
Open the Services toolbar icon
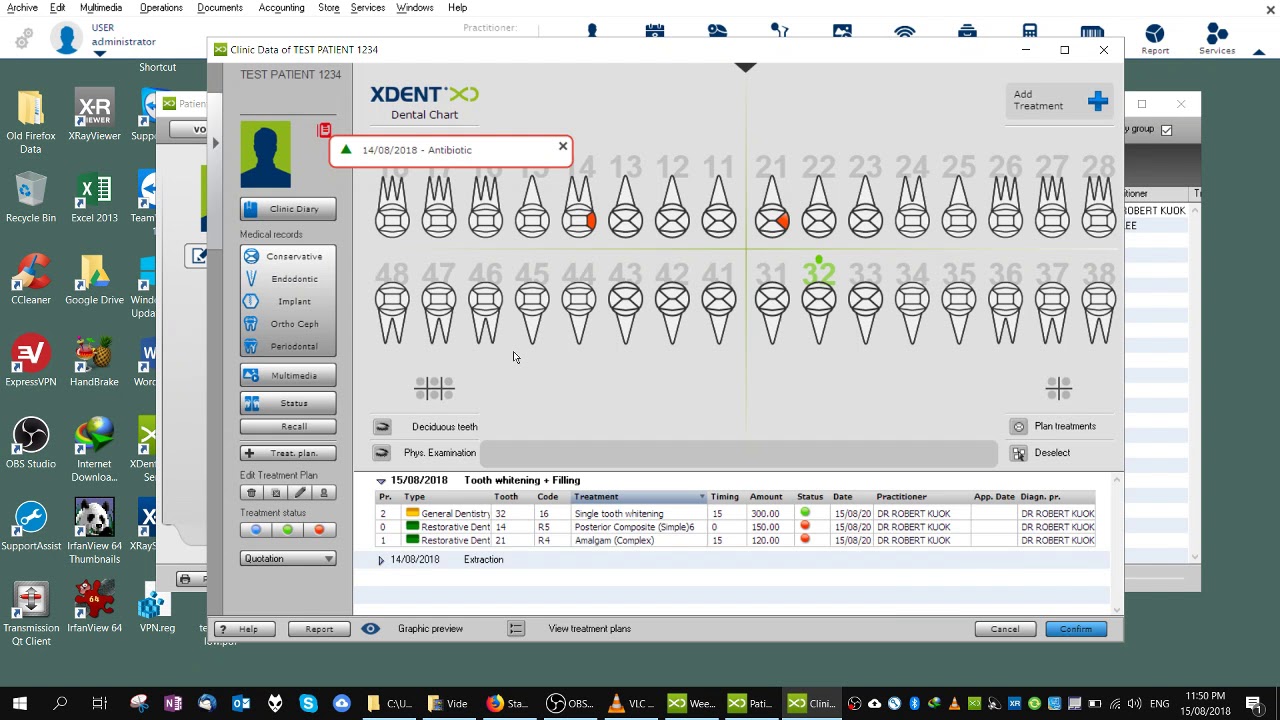1217,38
